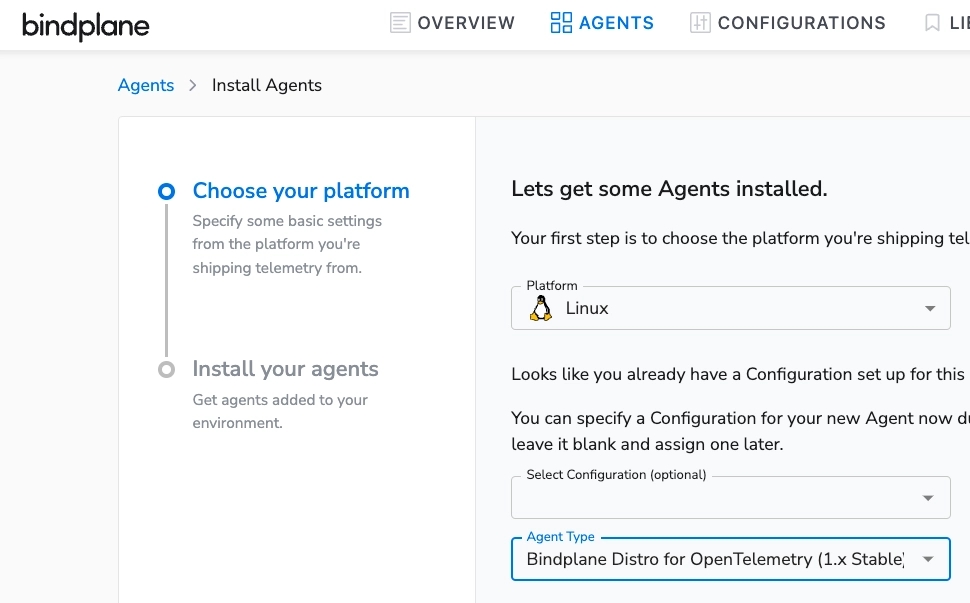The width and height of the screenshot is (970, 603).
Task: Click the Configurations sliders icon
Action: (x=700, y=23)
